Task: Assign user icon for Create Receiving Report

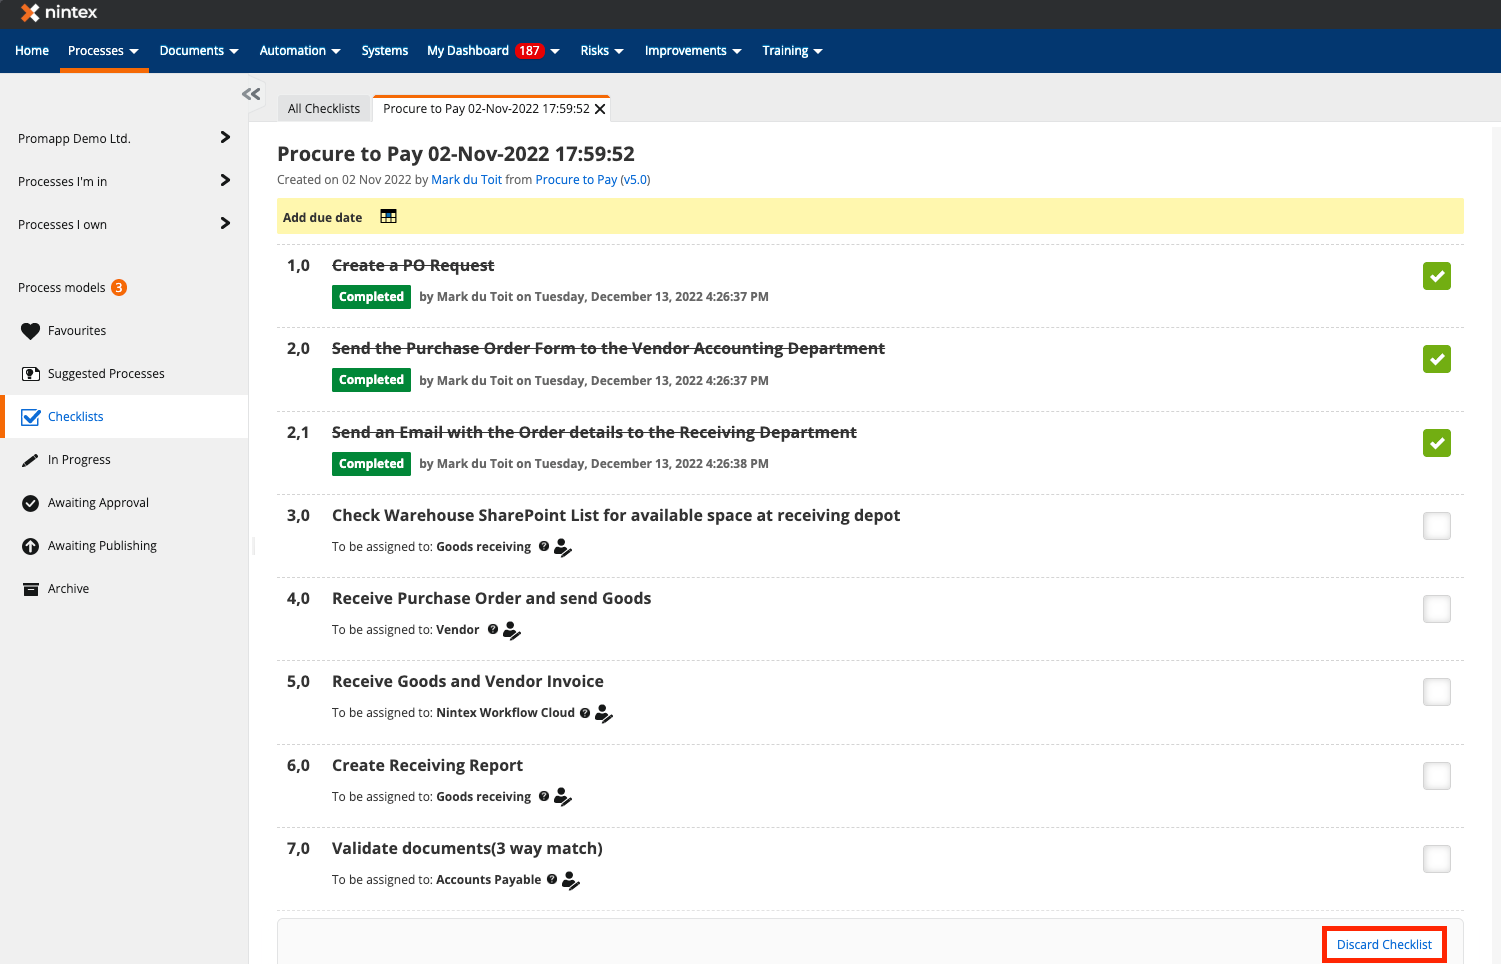Action: (563, 797)
